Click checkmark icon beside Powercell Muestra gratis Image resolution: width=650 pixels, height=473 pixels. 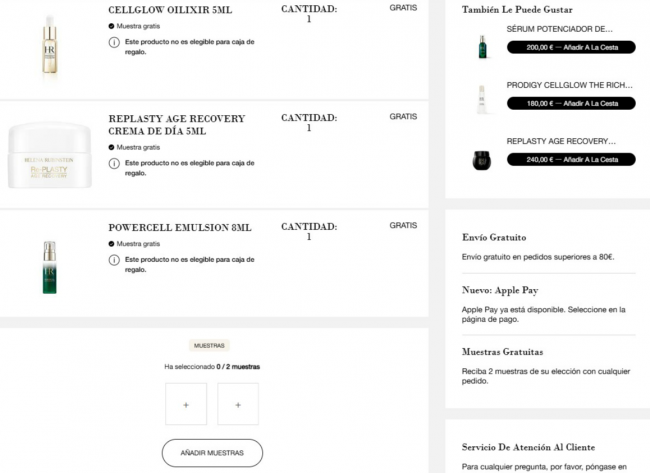(111, 244)
